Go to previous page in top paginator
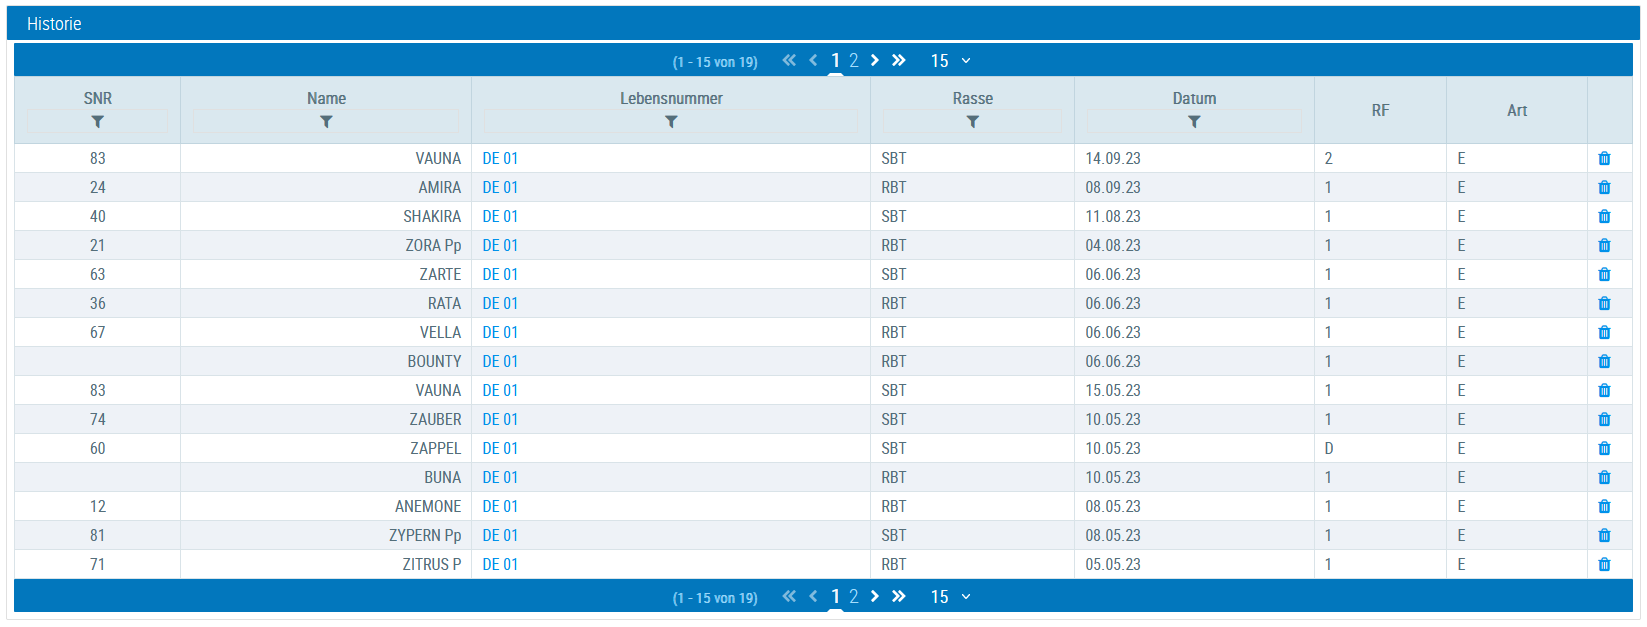1647x627 pixels. point(813,60)
